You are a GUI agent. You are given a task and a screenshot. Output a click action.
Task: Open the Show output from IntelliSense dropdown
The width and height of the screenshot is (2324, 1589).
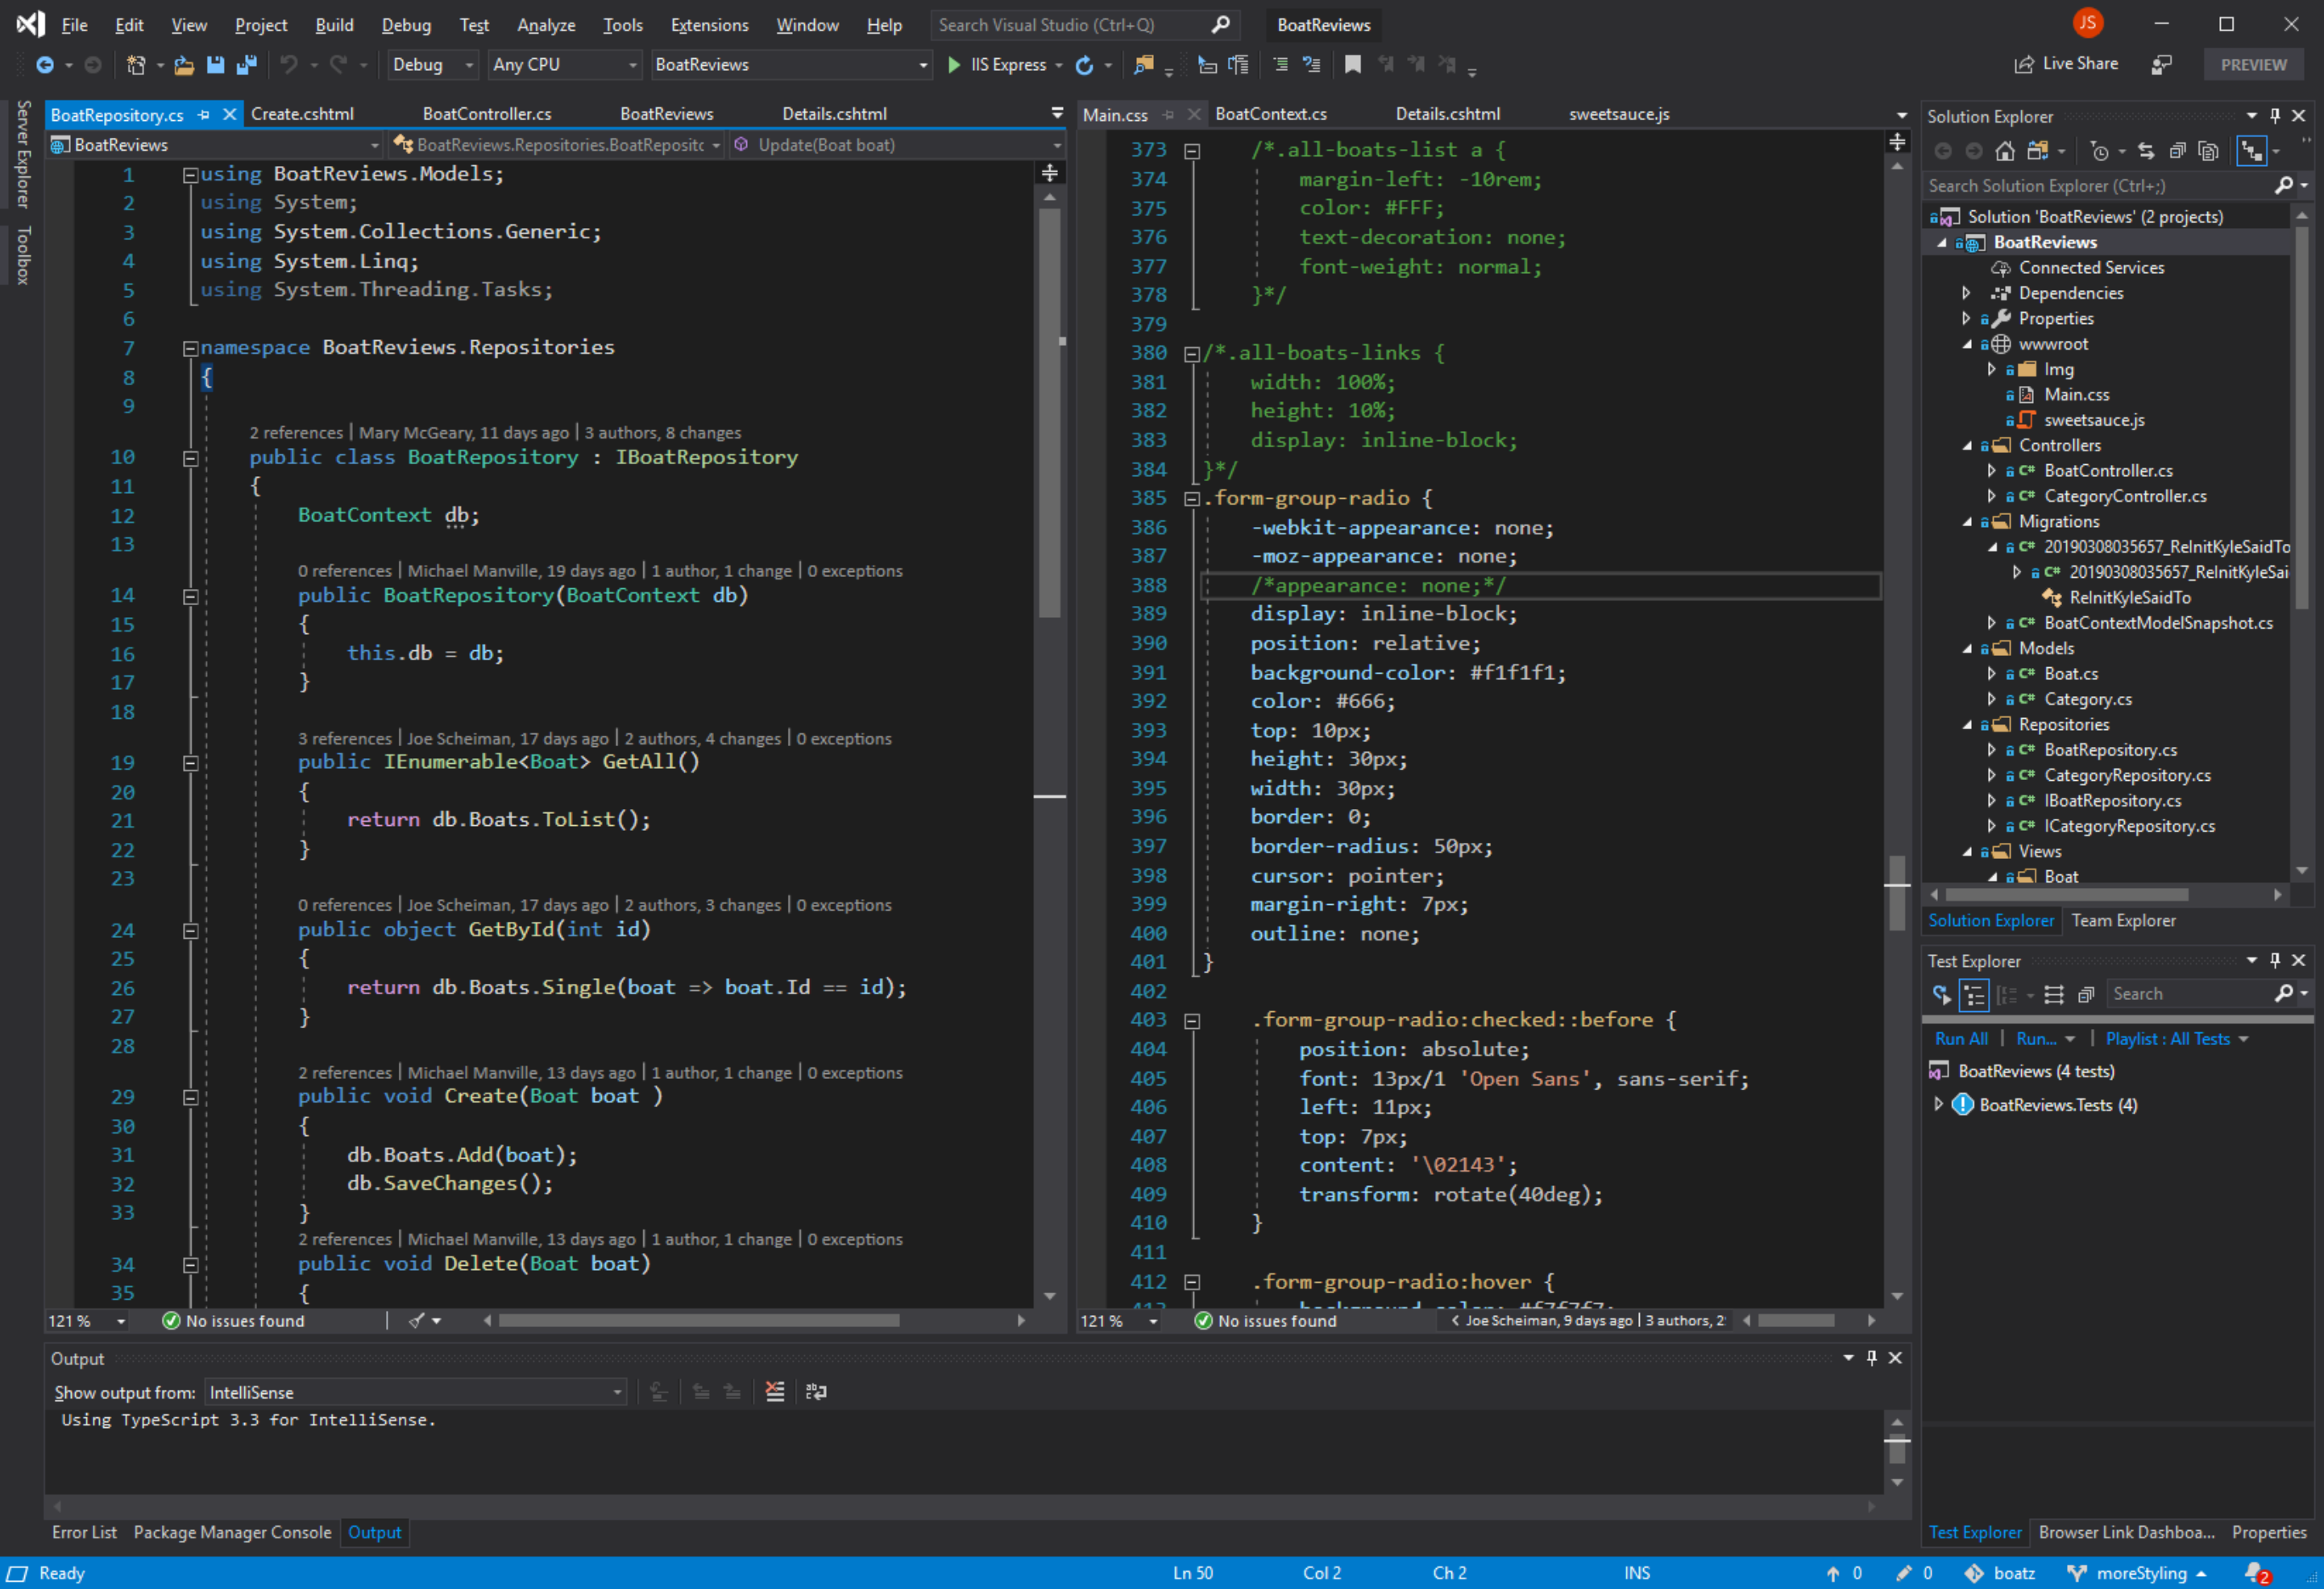(x=416, y=1392)
